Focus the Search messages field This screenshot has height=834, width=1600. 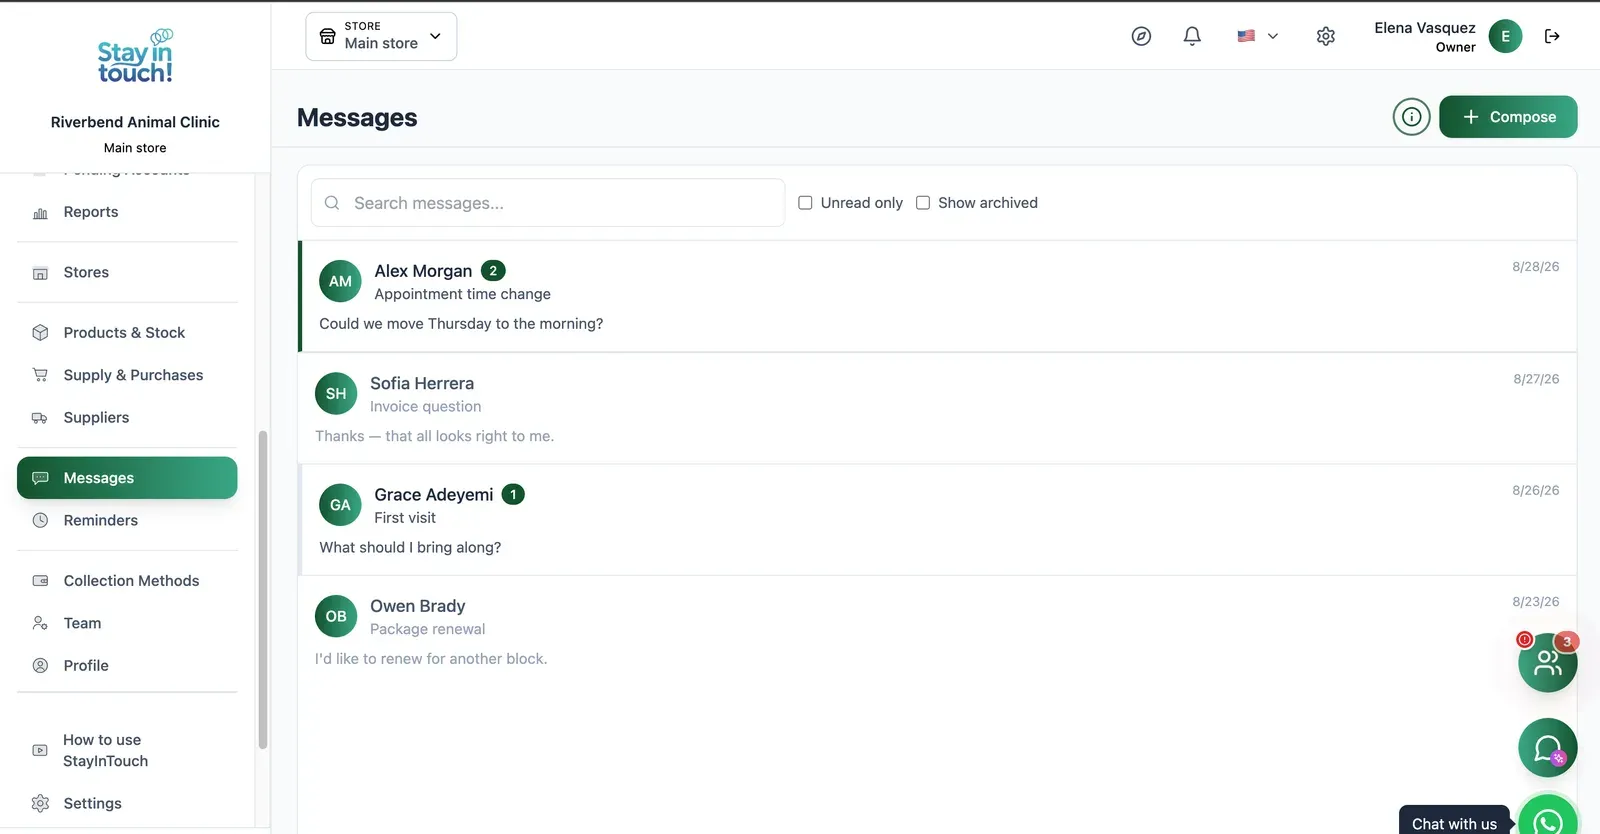click(548, 203)
